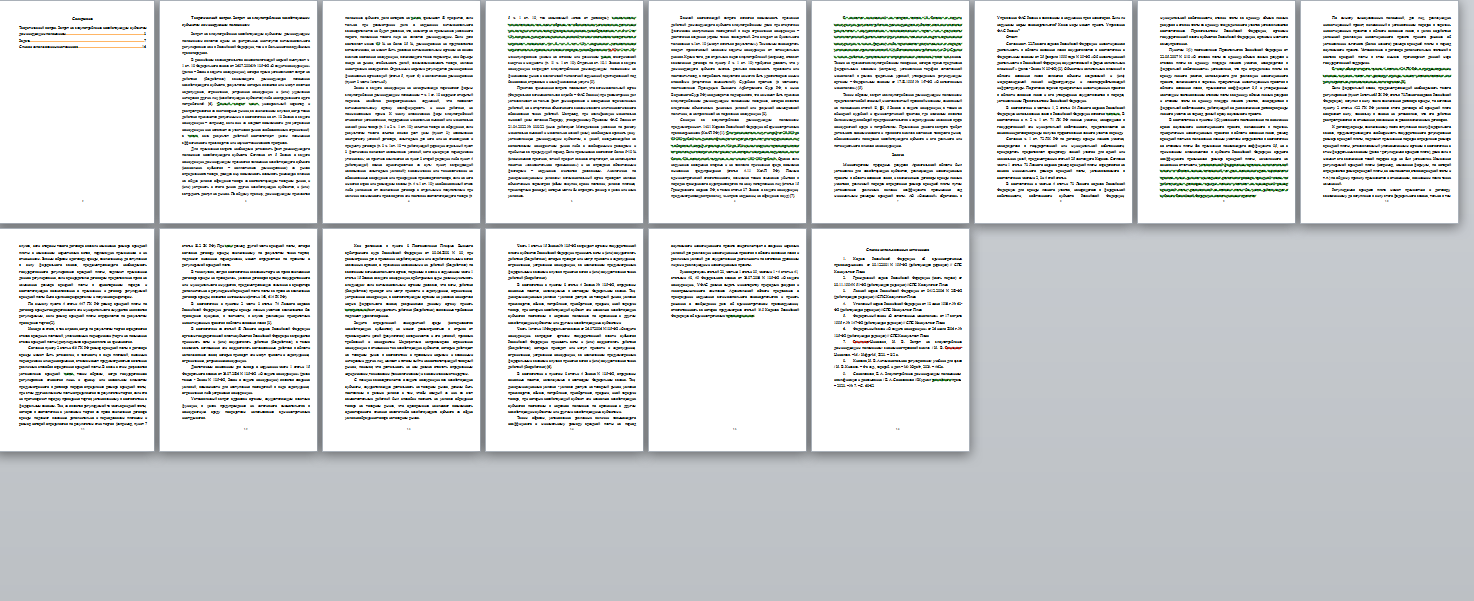Select the seventh page of the document
The height and width of the screenshot is (601, 1474).
click(x=1052, y=111)
